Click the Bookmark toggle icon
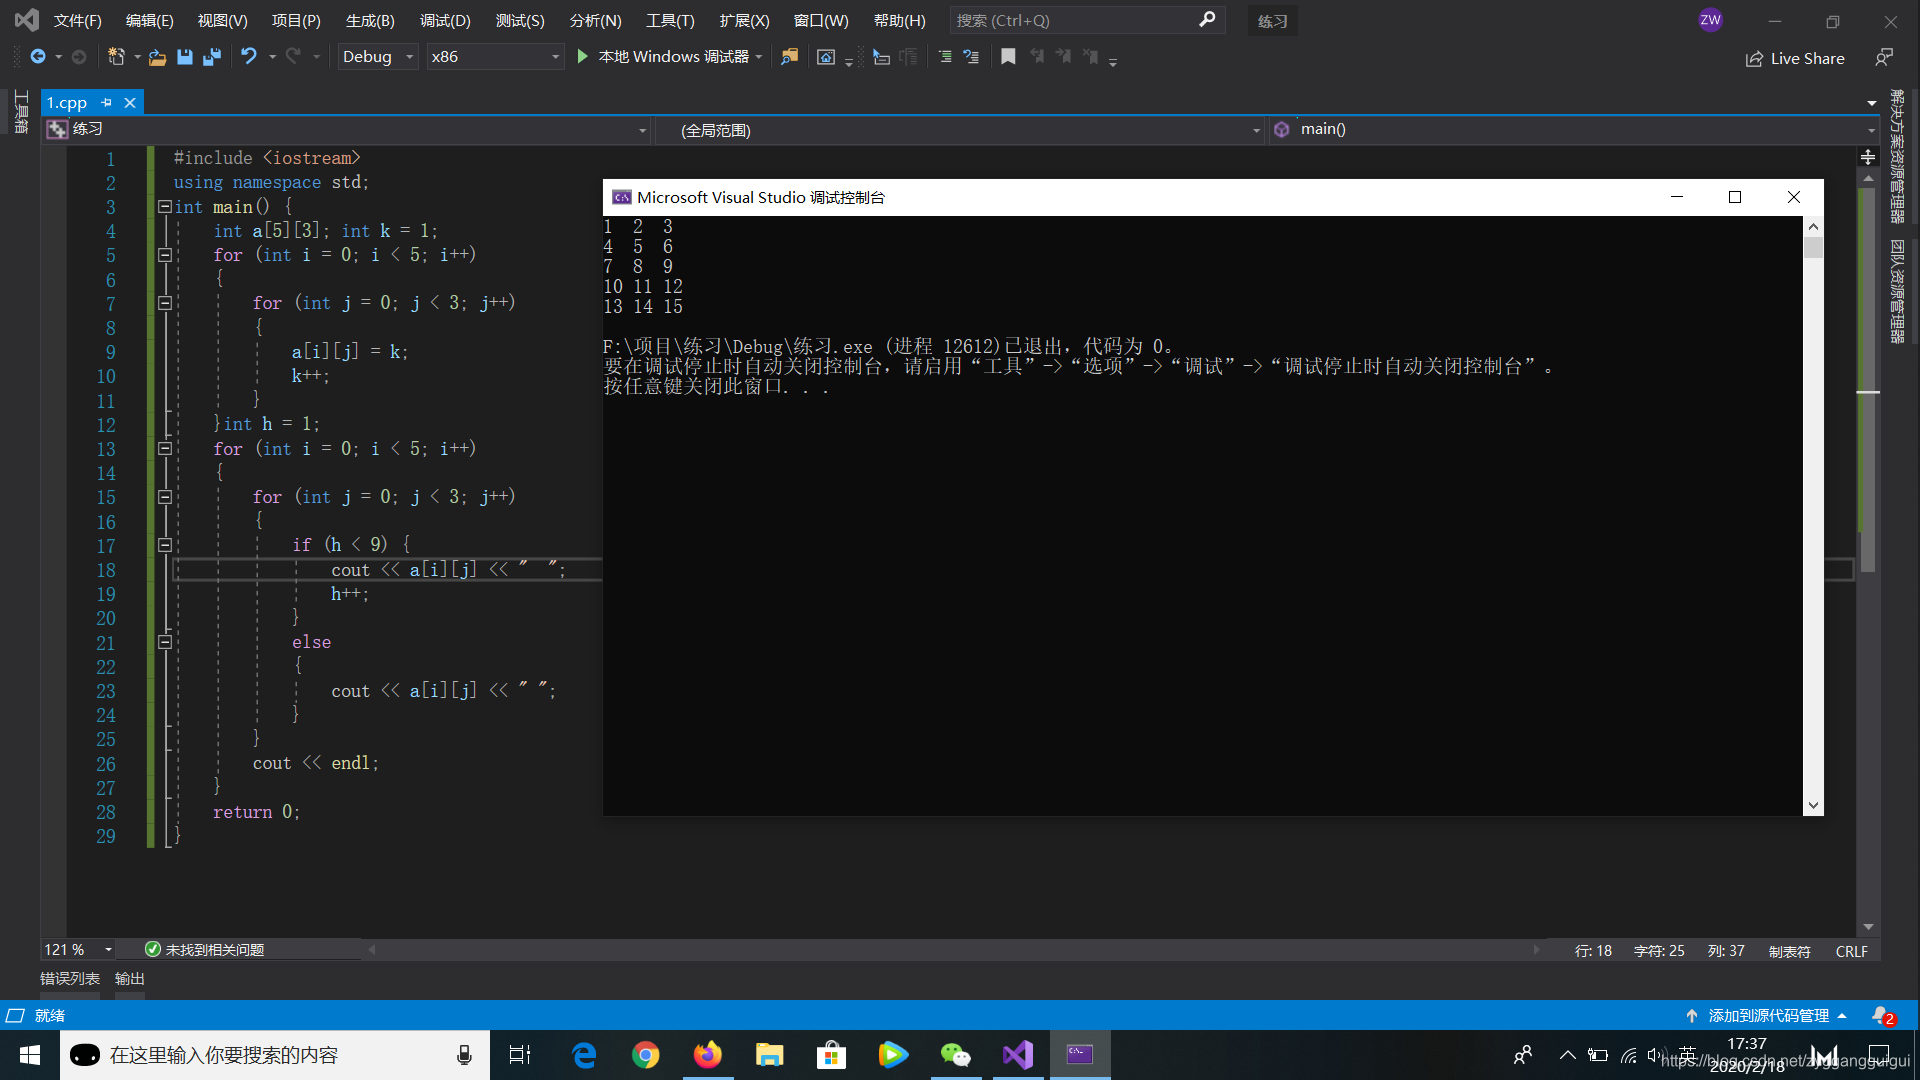Screen dimensions: 1920x1080 [x=1006, y=57]
